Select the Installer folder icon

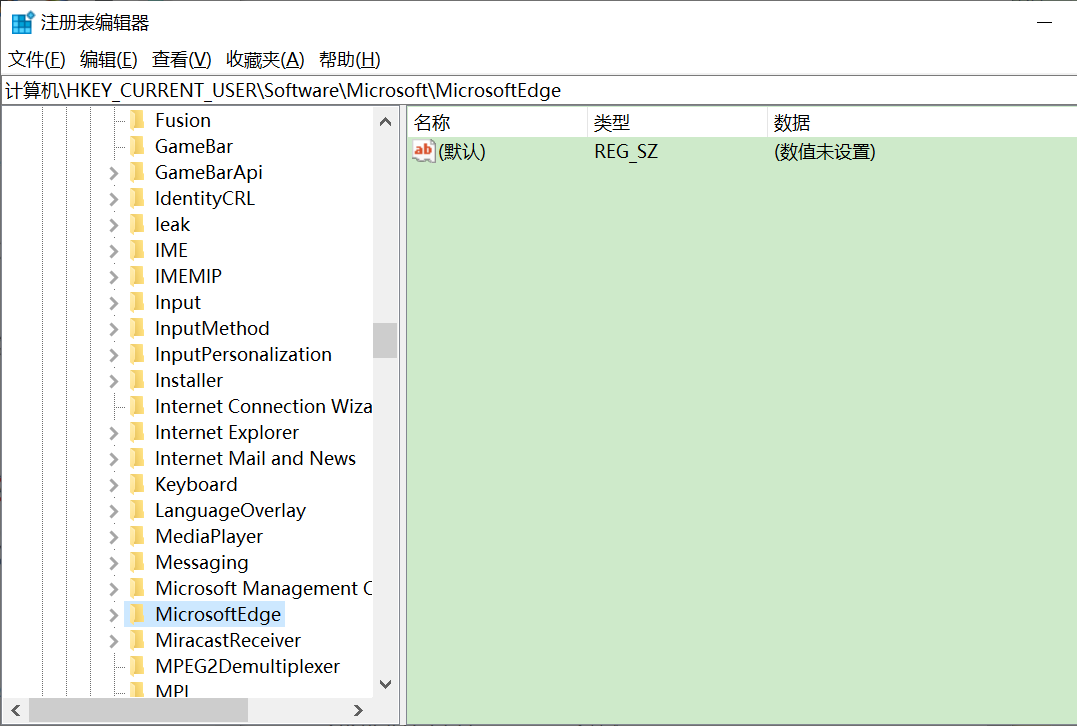point(137,381)
